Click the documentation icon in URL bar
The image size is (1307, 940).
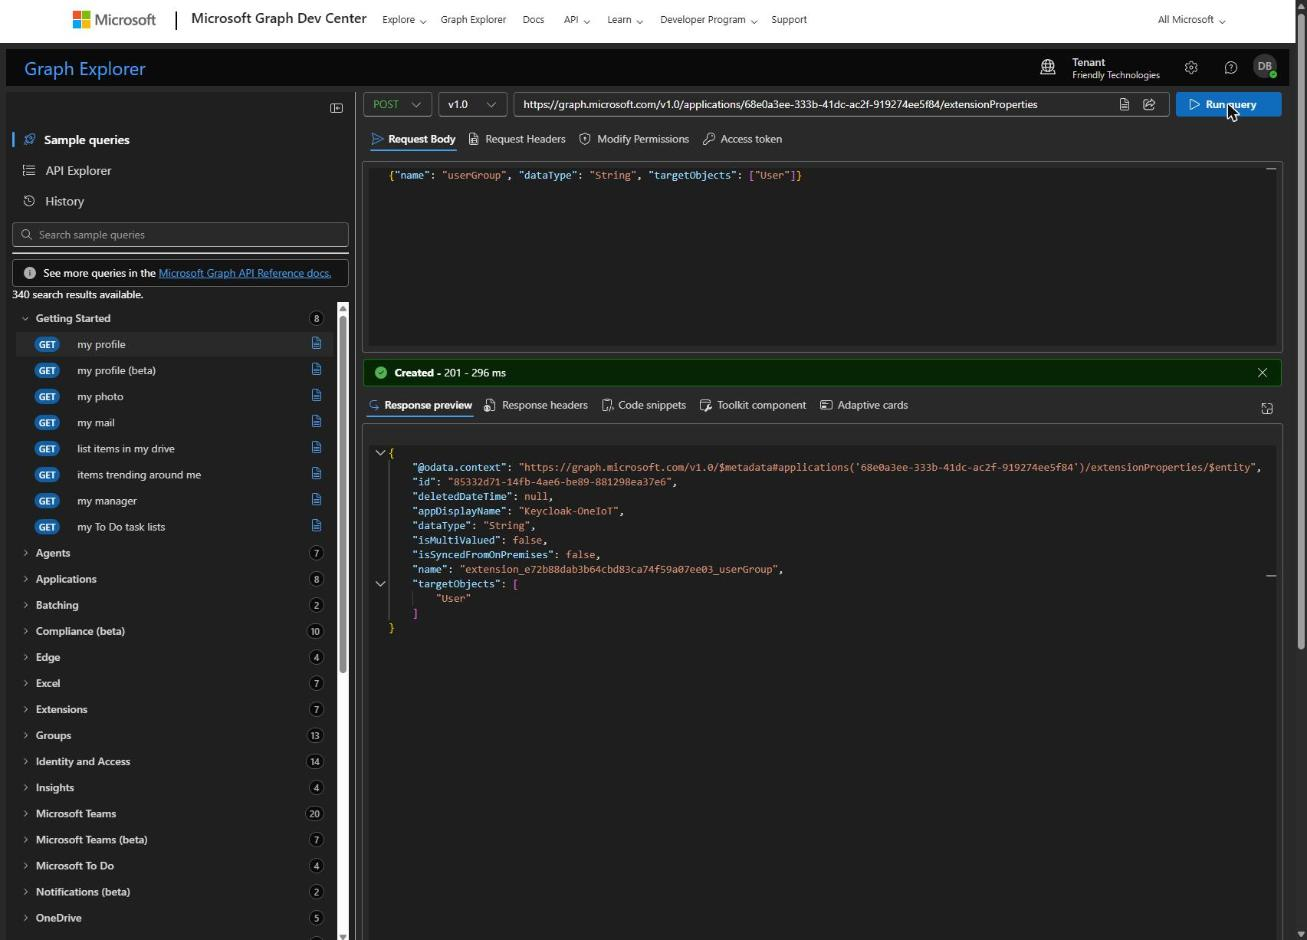[x=1124, y=104]
